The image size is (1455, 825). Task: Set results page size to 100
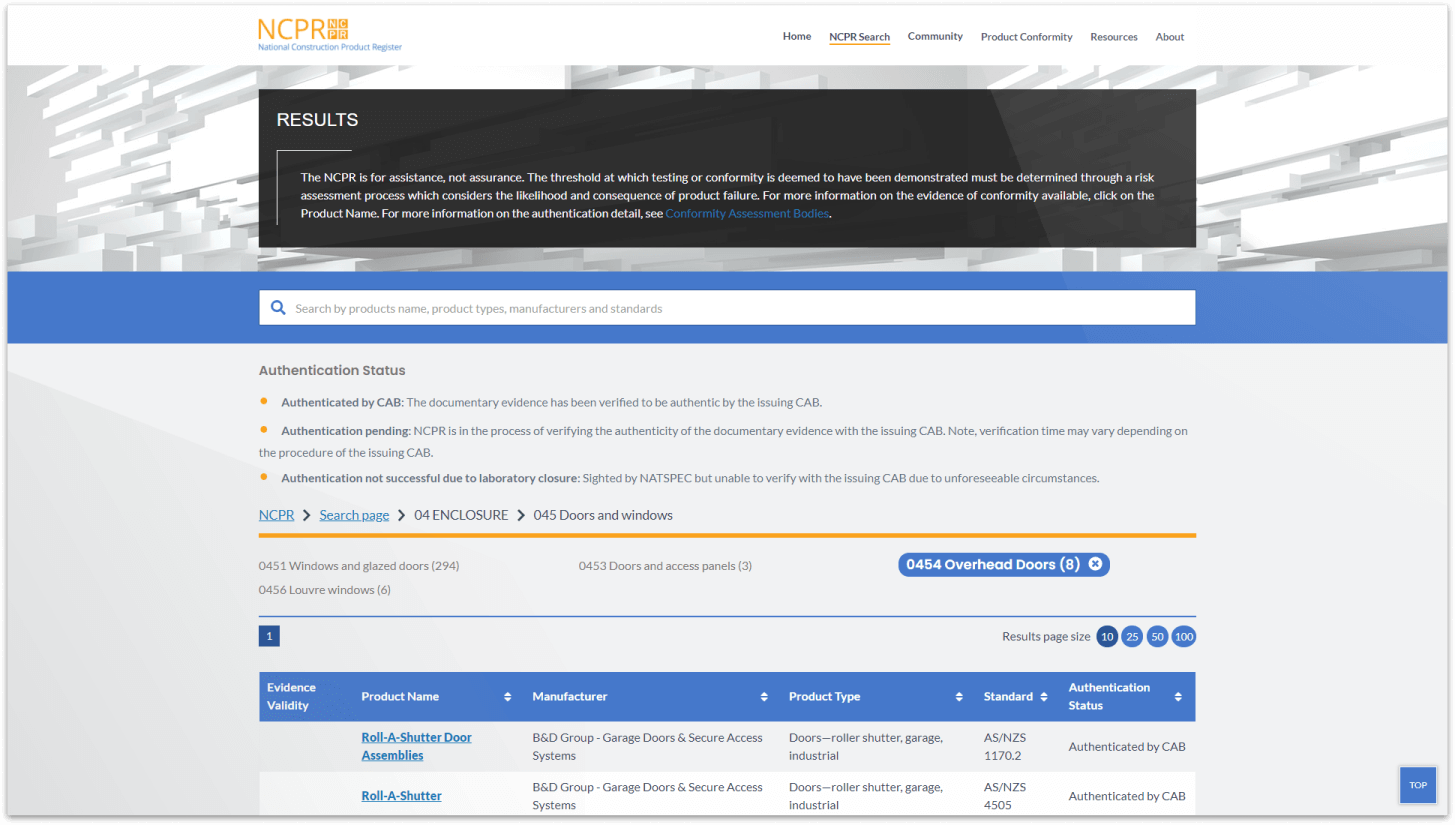[1184, 637]
